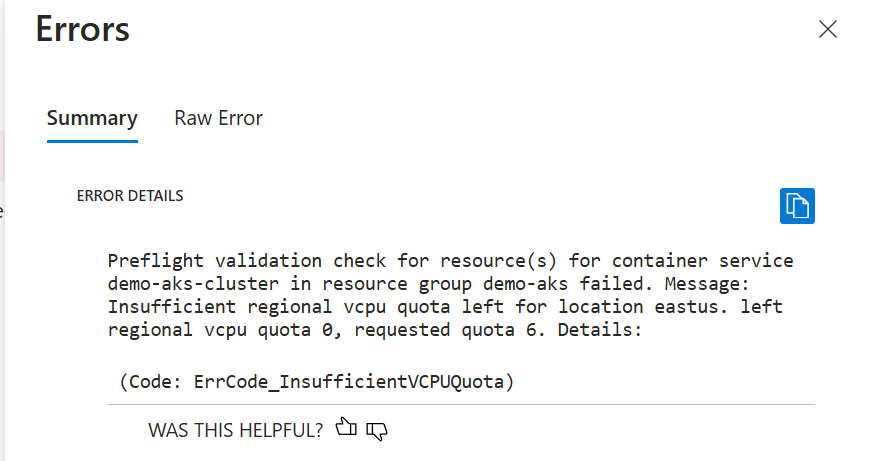Screen dimensions: 873x461
Task: Click the word Preflight in the message
Action: point(156,261)
